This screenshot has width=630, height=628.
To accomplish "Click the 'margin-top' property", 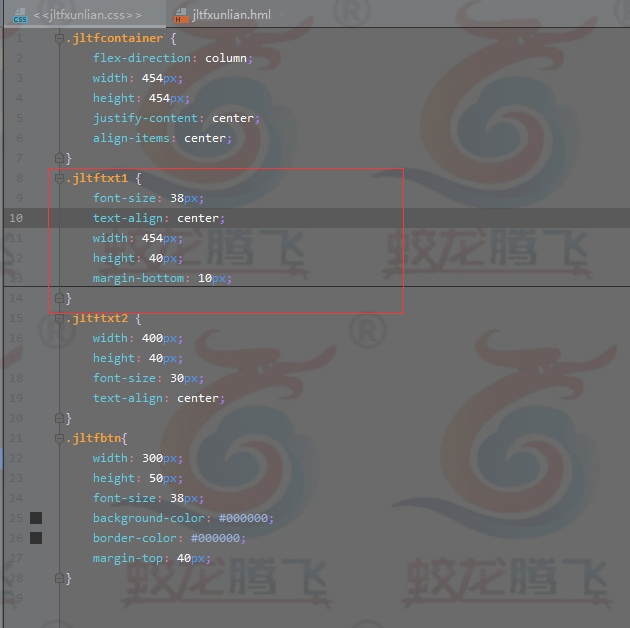I will coord(128,558).
